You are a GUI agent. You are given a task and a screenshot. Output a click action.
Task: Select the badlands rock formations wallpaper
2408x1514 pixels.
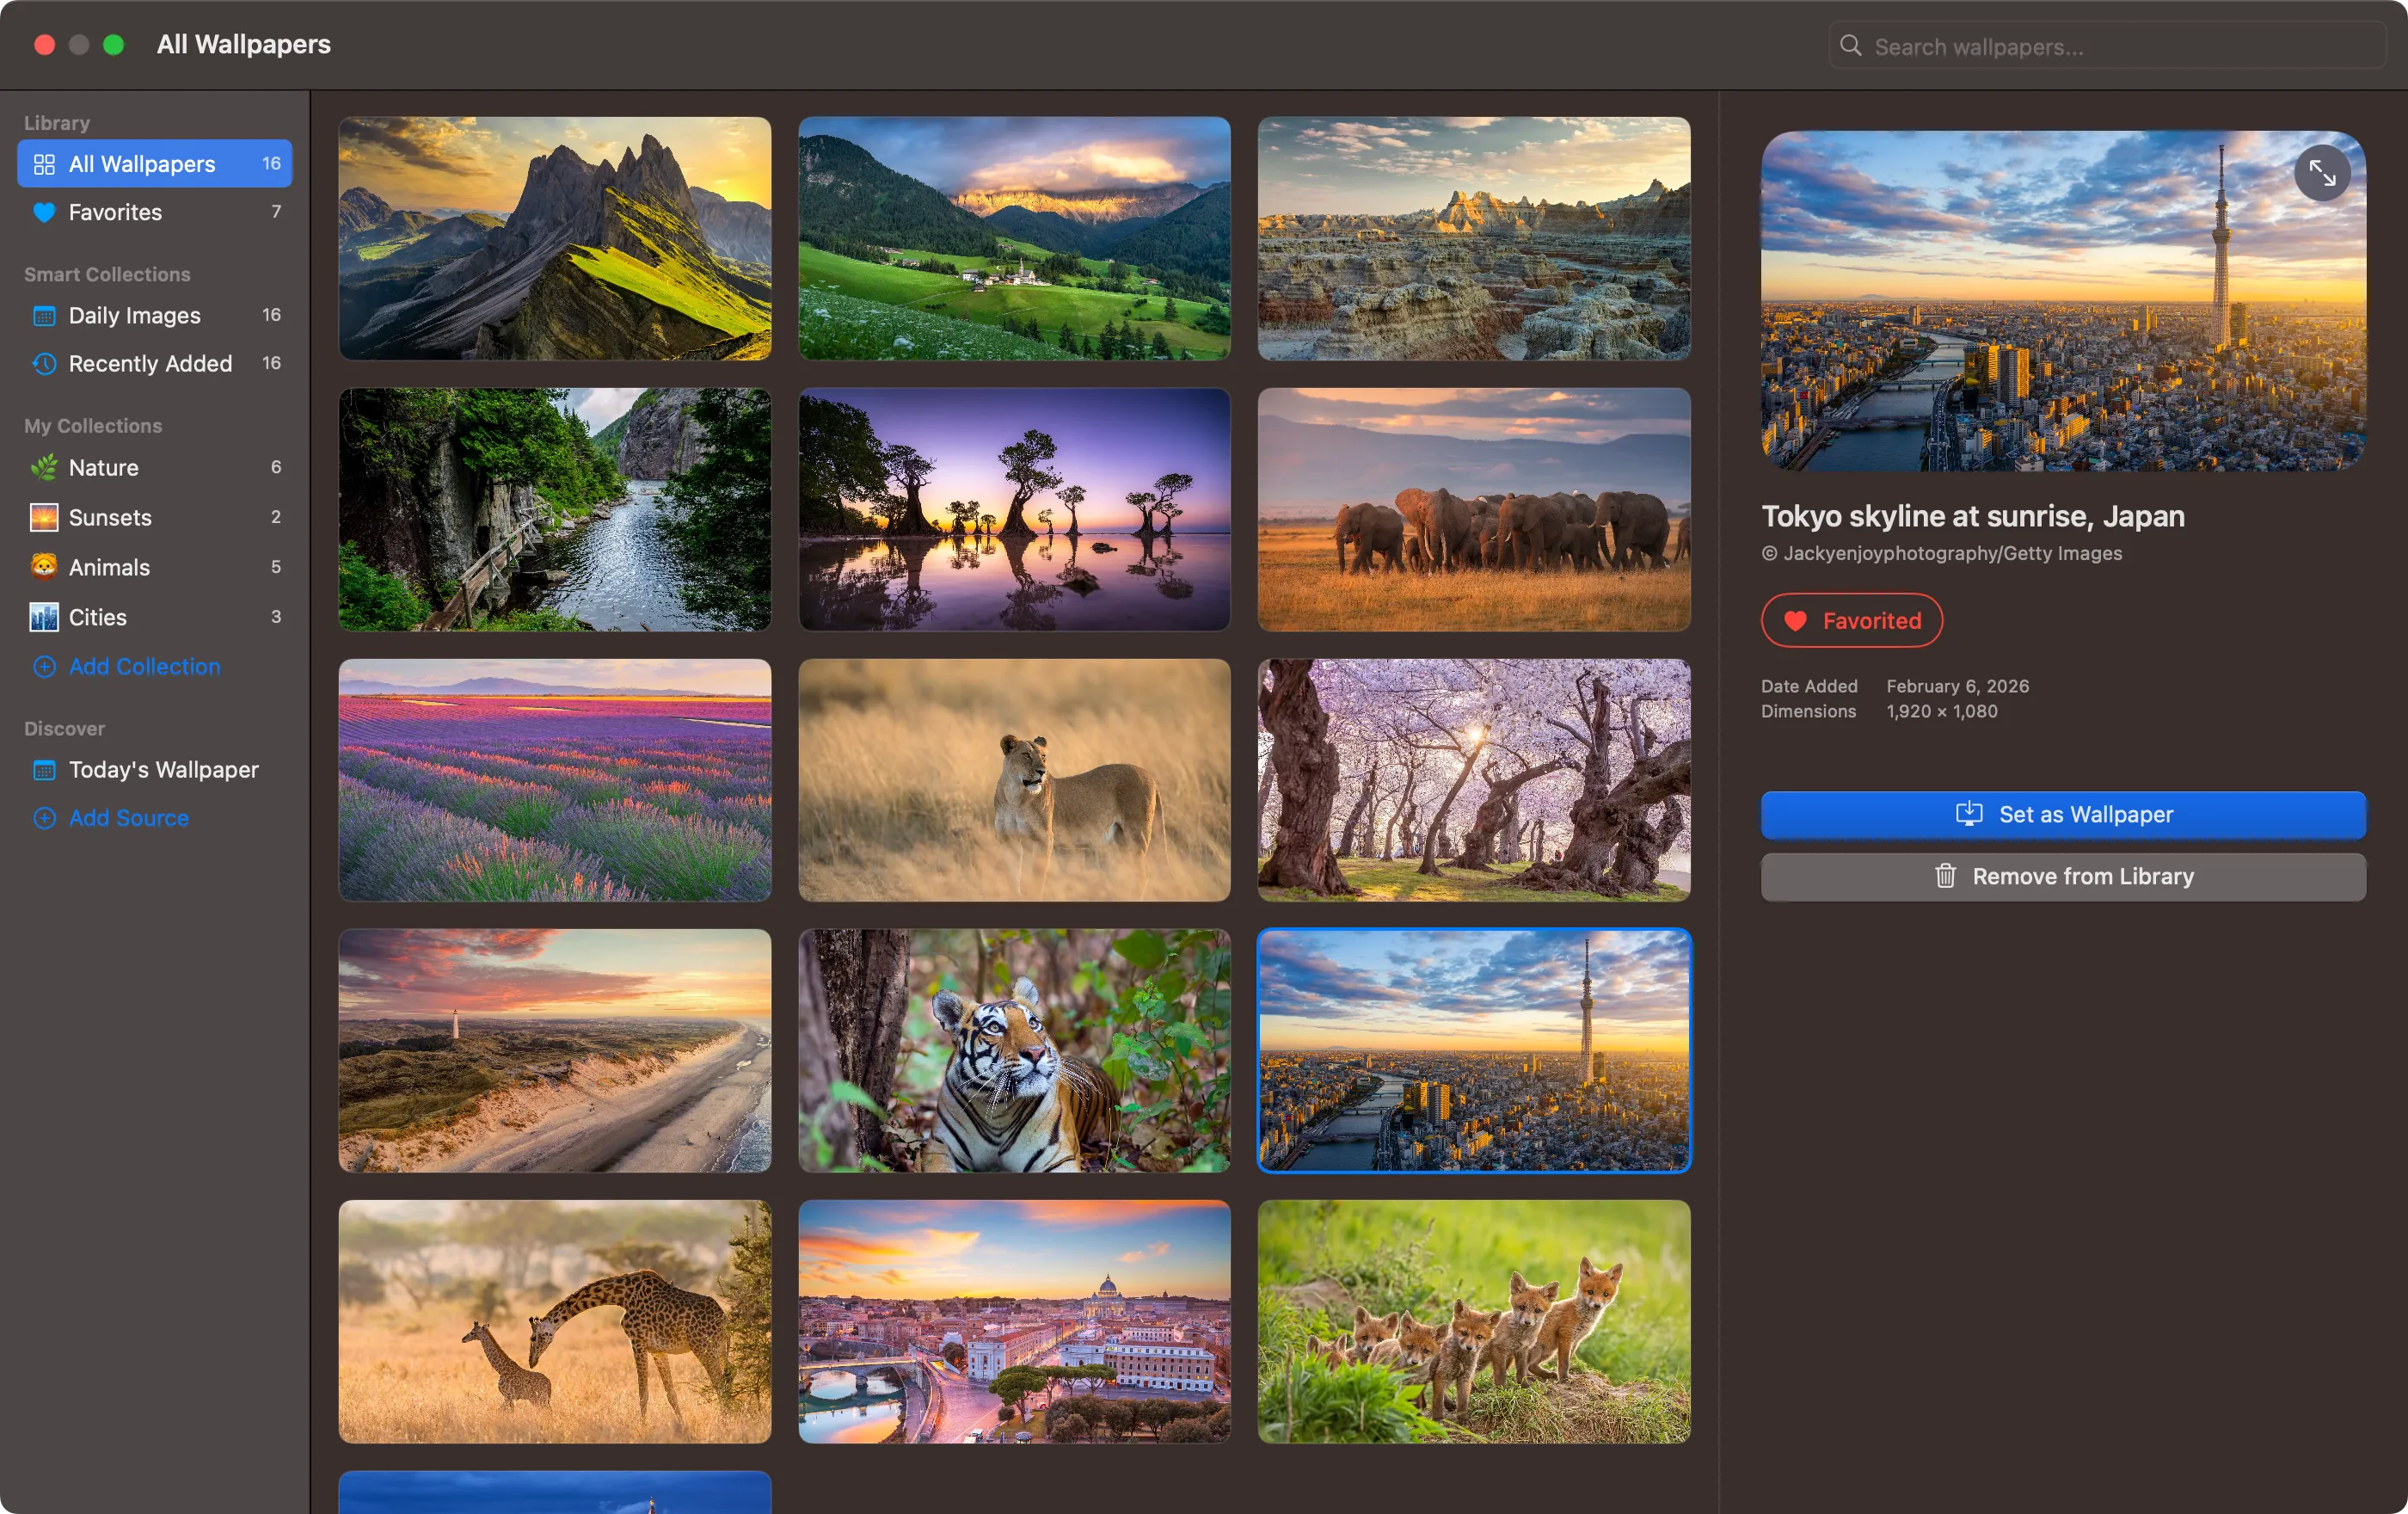coord(1474,238)
